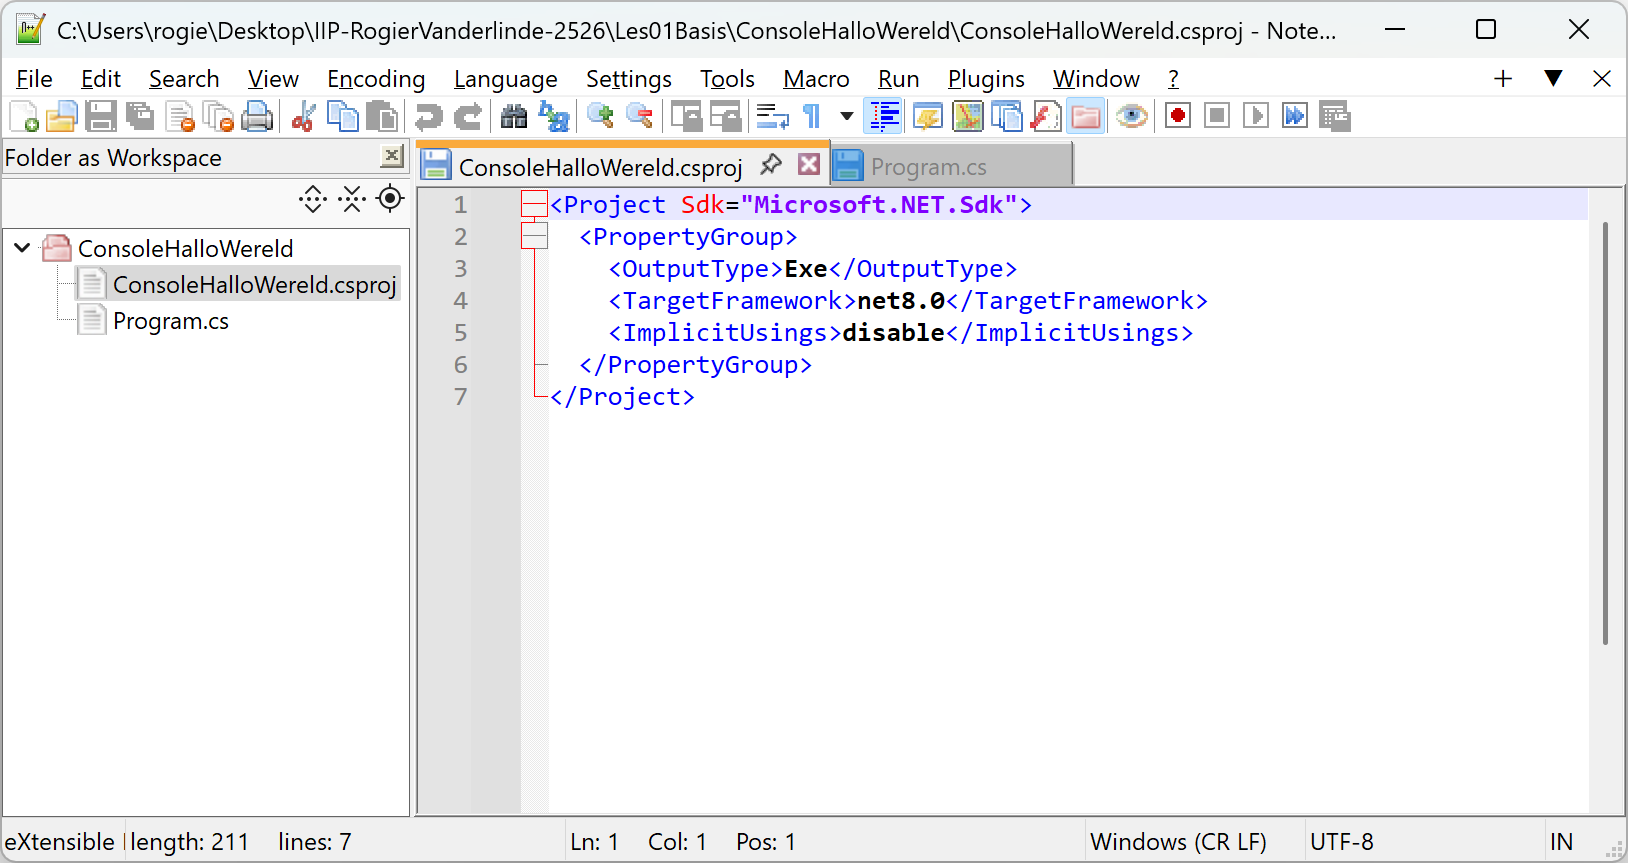Open the Search menu

(184, 79)
